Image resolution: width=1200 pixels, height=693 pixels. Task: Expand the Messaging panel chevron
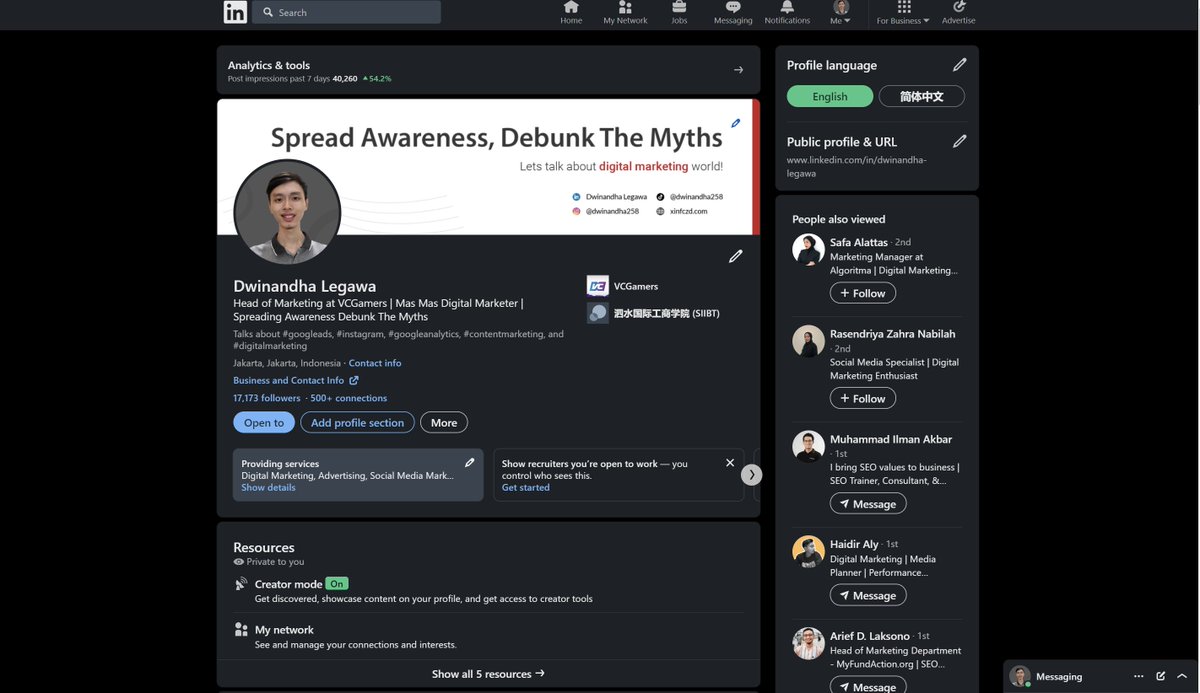1182,676
